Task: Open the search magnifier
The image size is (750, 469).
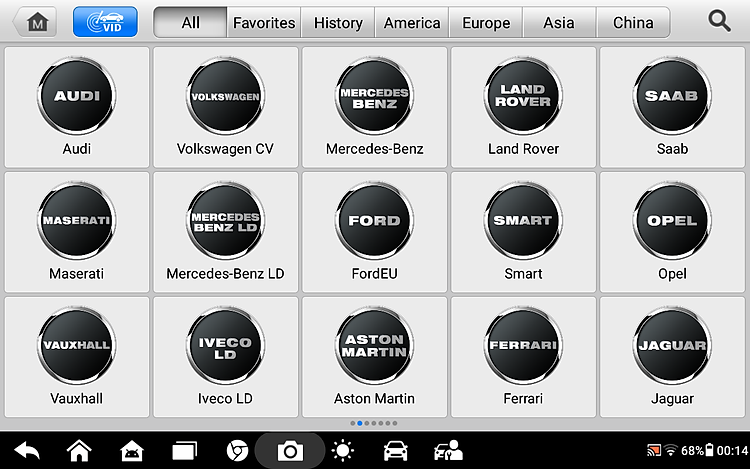Action: point(719,22)
